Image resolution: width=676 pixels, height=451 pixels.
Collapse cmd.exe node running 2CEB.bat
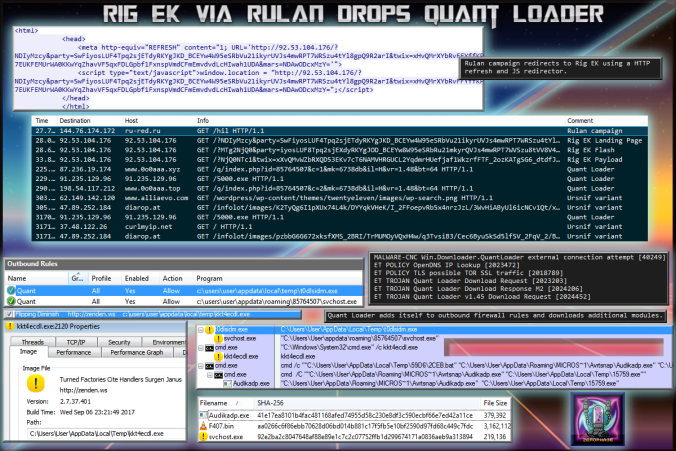click(201, 366)
